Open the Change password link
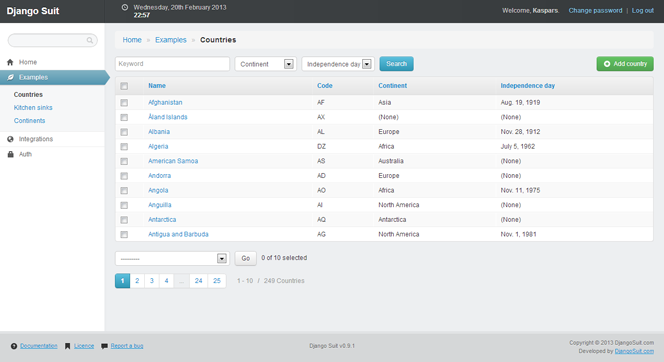This screenshot has height=362, width=664. [x=595, y=11]
